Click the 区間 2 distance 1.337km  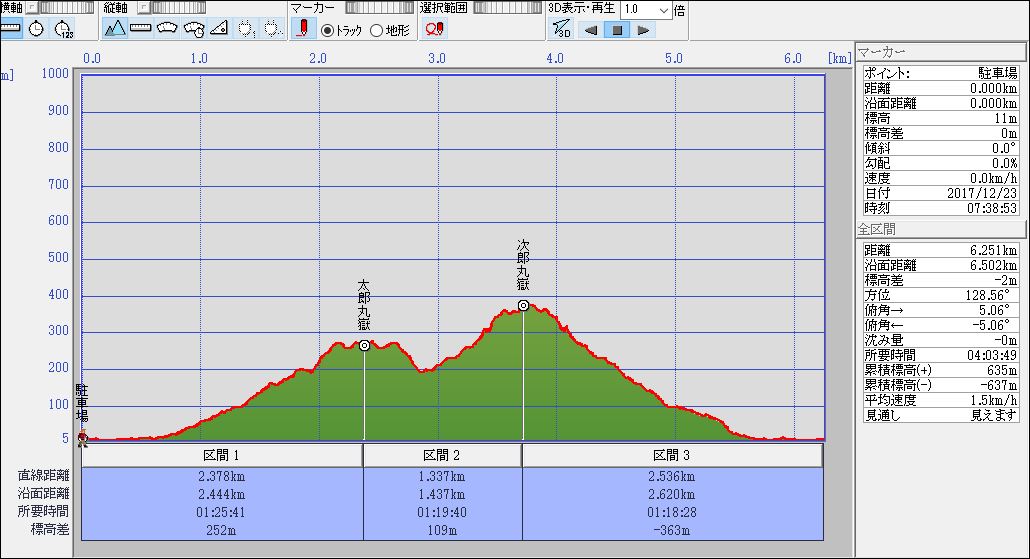tap(442, 476)
